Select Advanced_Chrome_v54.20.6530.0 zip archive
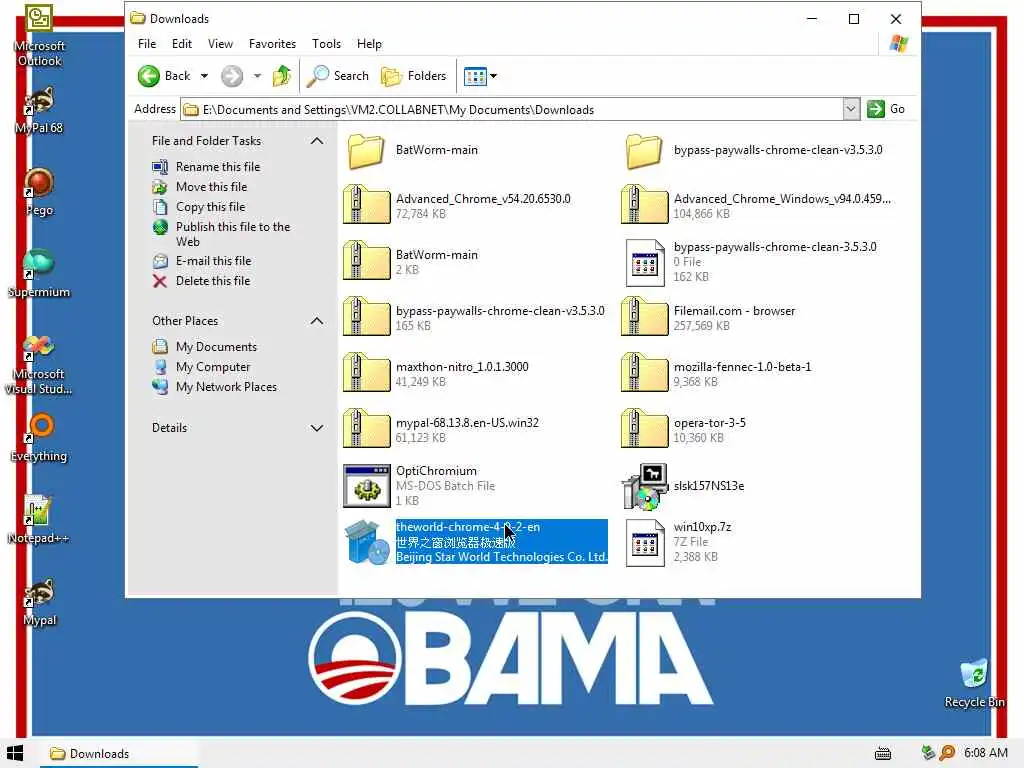This screenshot has width=1024, height=768. click(x=457, y=205)
